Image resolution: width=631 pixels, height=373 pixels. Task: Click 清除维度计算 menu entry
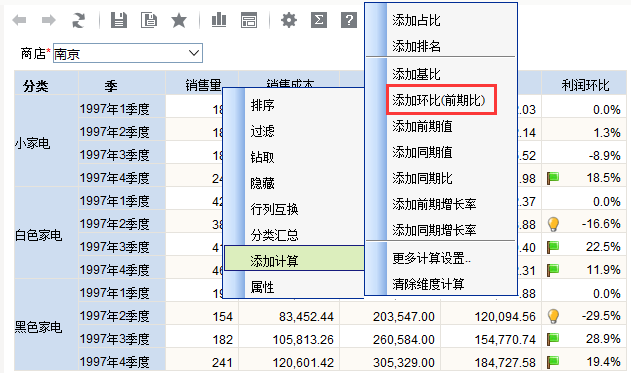(428, 284)
